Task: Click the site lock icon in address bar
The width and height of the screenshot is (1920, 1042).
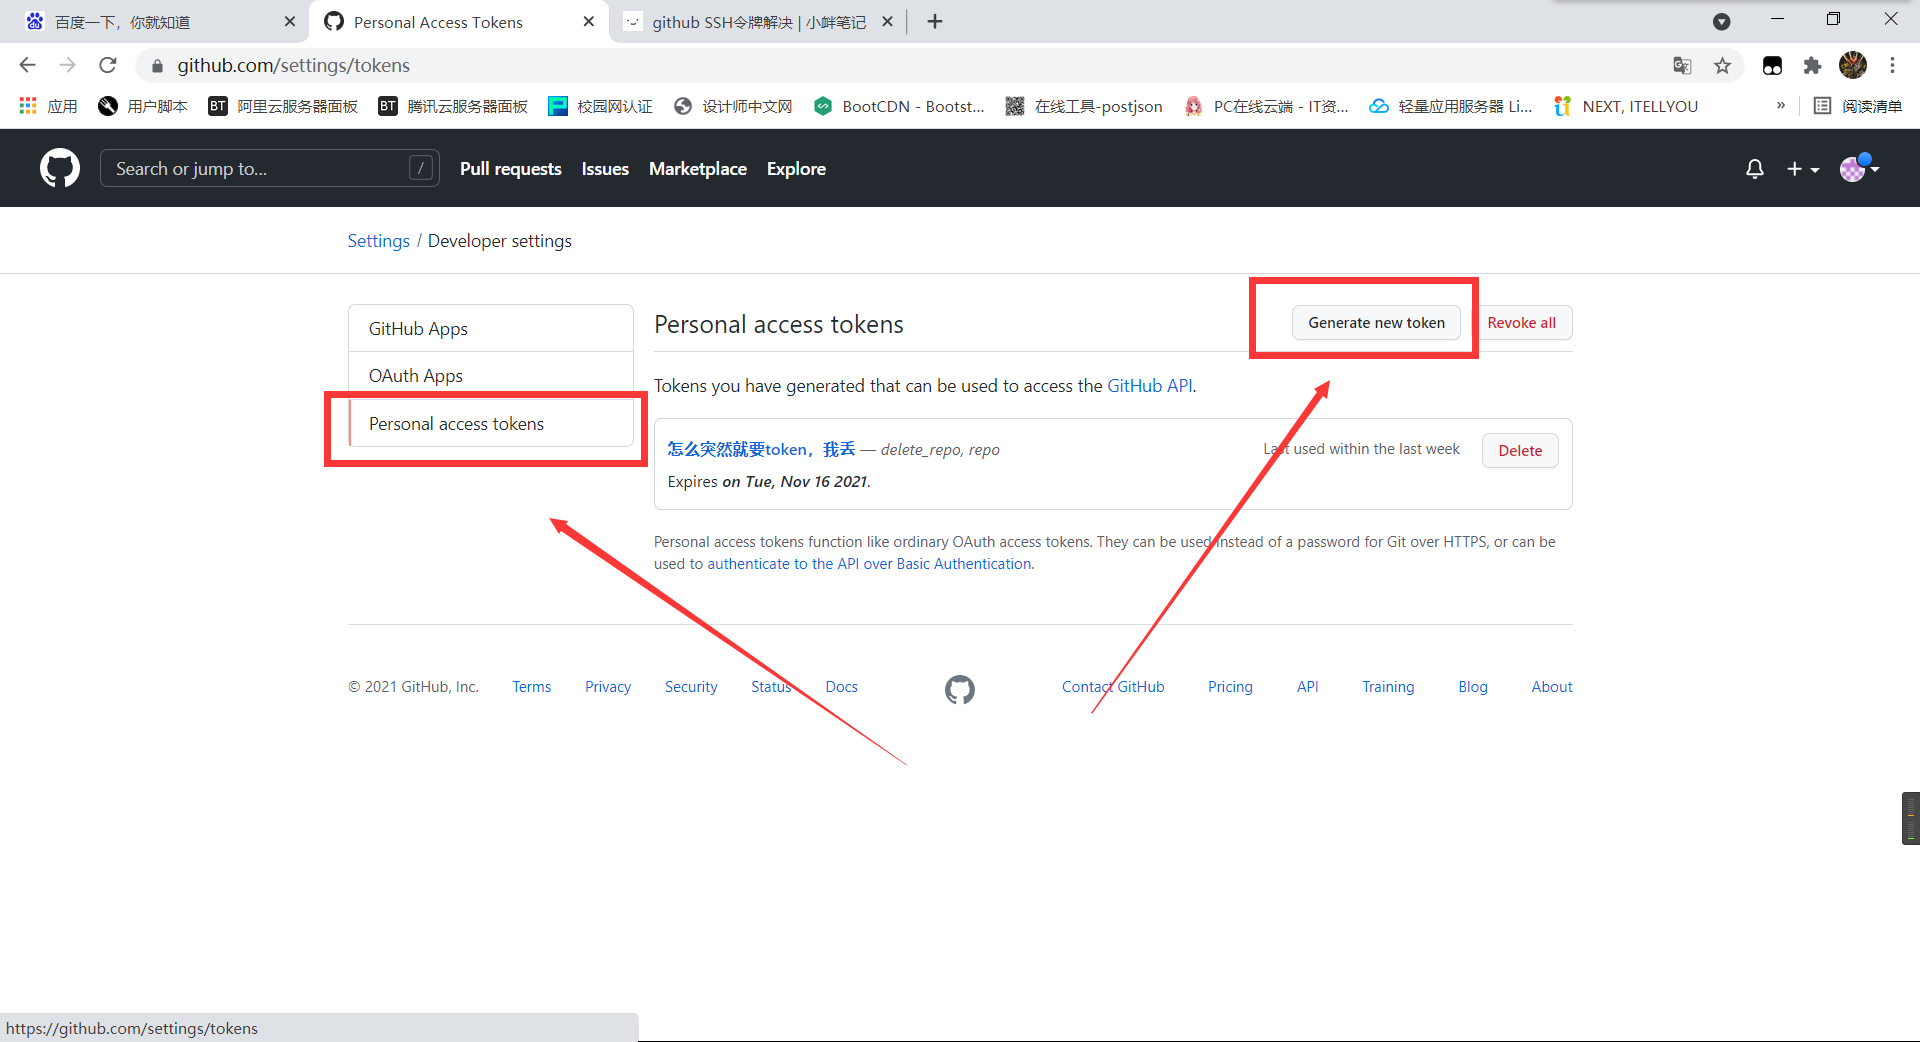Action: point(157,66)
